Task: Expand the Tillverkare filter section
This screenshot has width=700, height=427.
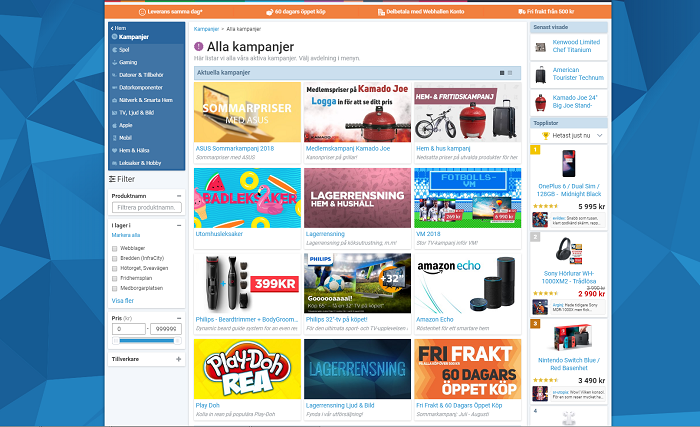Action: coord(179,358)
